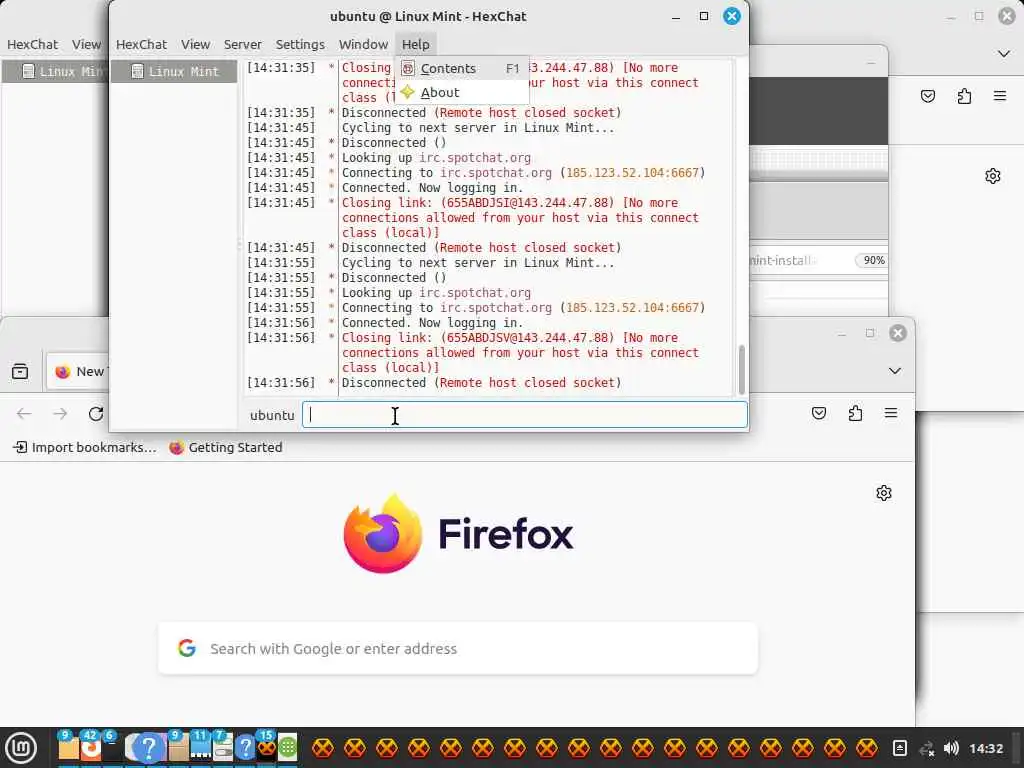Open Extensions in front Firefox window
The height and width of the screenshot is (768, 1024).
855,413
